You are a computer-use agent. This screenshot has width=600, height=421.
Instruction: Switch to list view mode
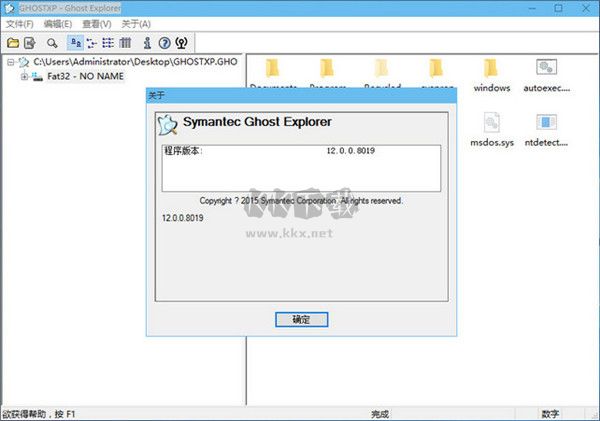pyautogui.click(x=108, y=43)
